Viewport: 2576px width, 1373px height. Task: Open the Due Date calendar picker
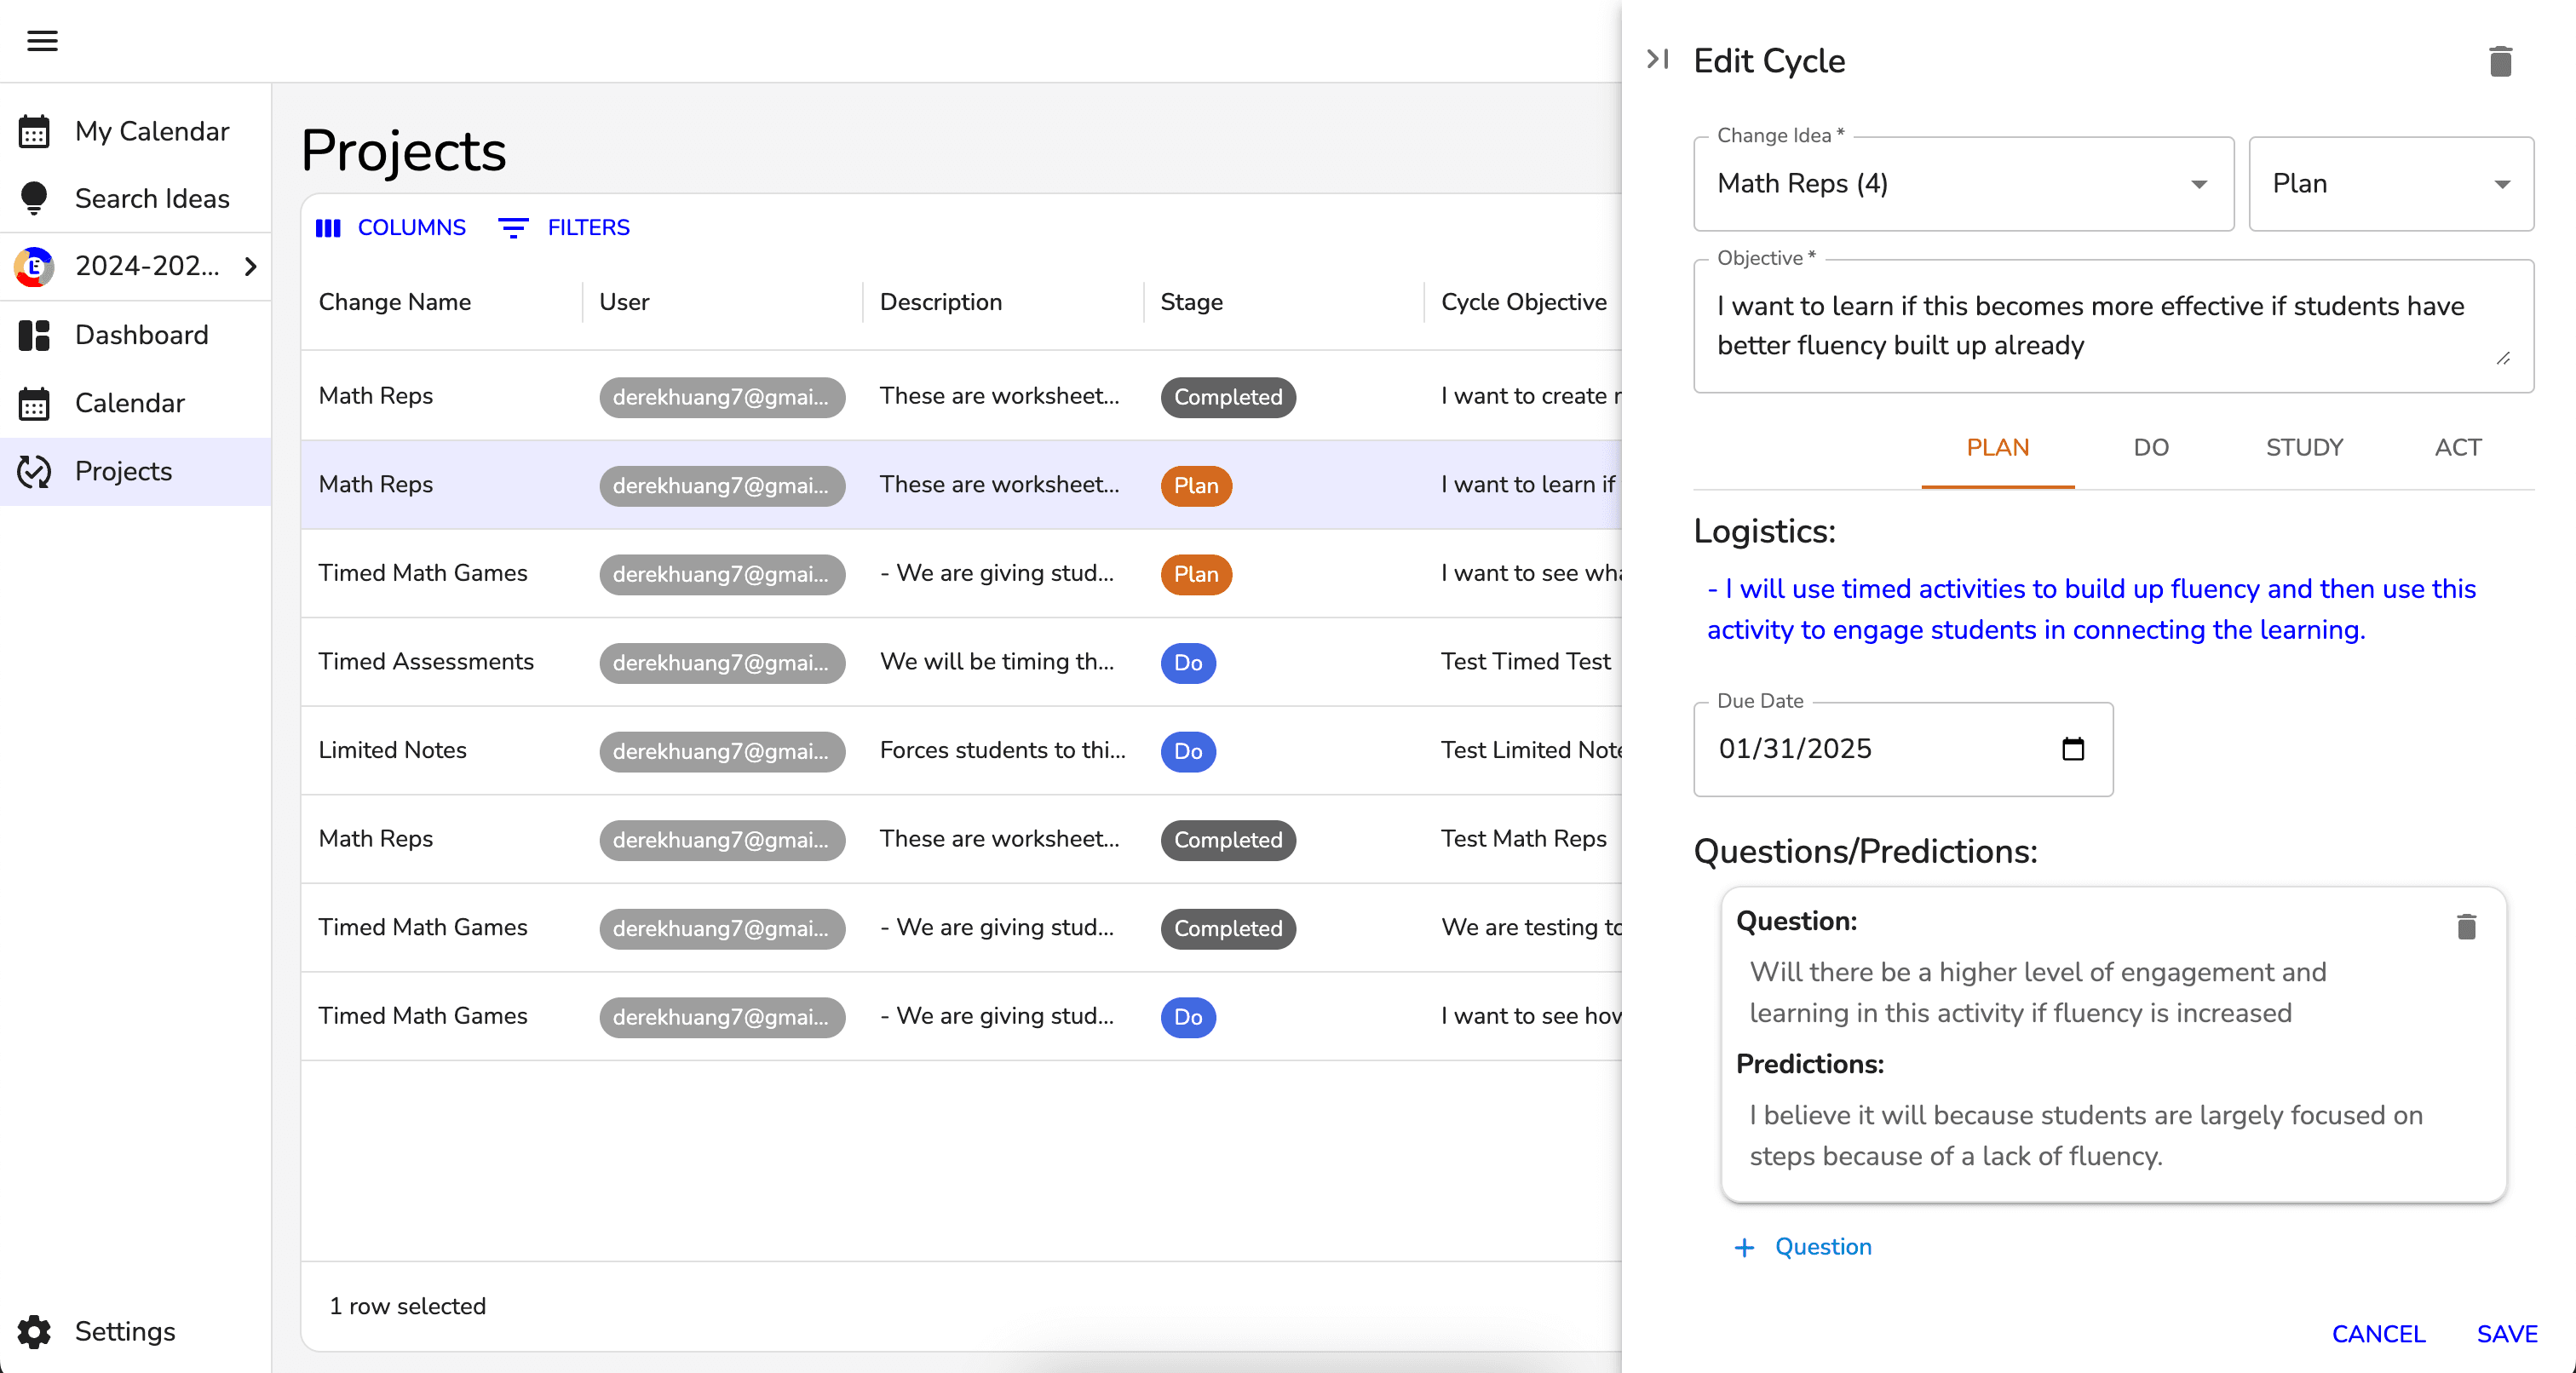2073,749
